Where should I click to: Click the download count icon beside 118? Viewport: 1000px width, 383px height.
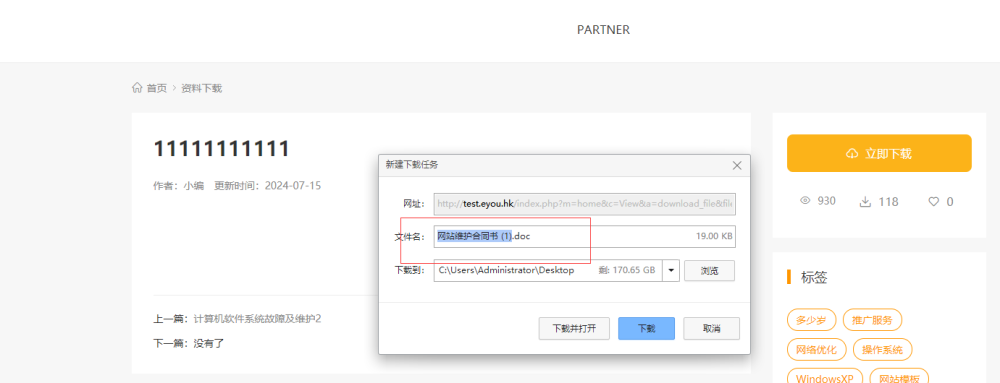865,201
